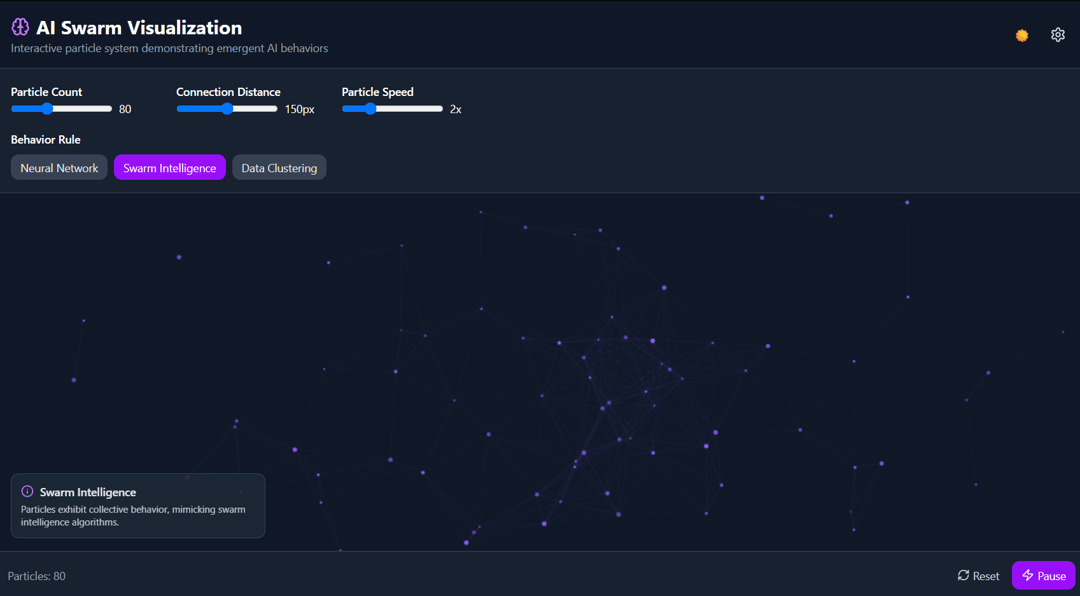Click the Behavior Rule heading
Image resolution: width=1080 pixels, height=596 pixels.
(x=45, y=140)
